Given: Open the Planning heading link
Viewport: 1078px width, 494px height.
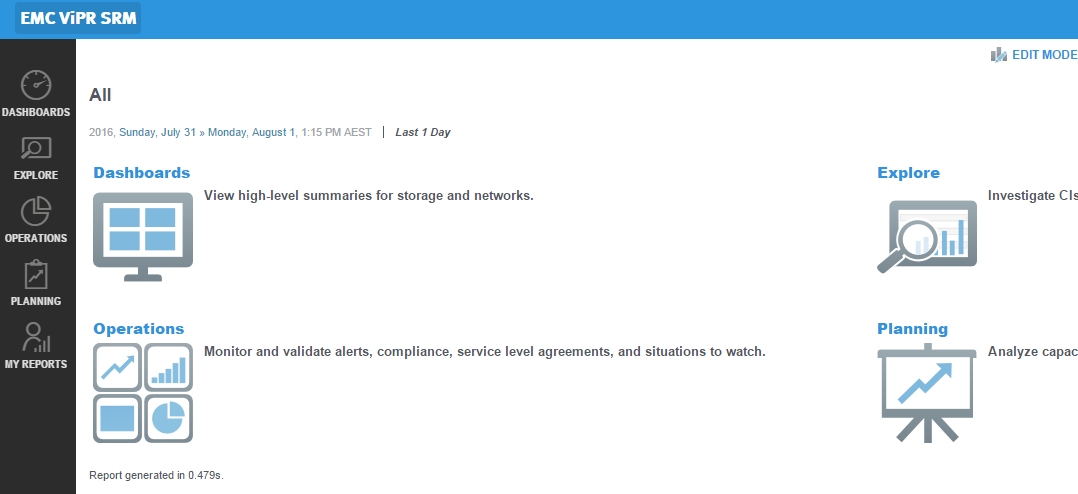Looking at the screenshot, I should click(x=912, y=329).
